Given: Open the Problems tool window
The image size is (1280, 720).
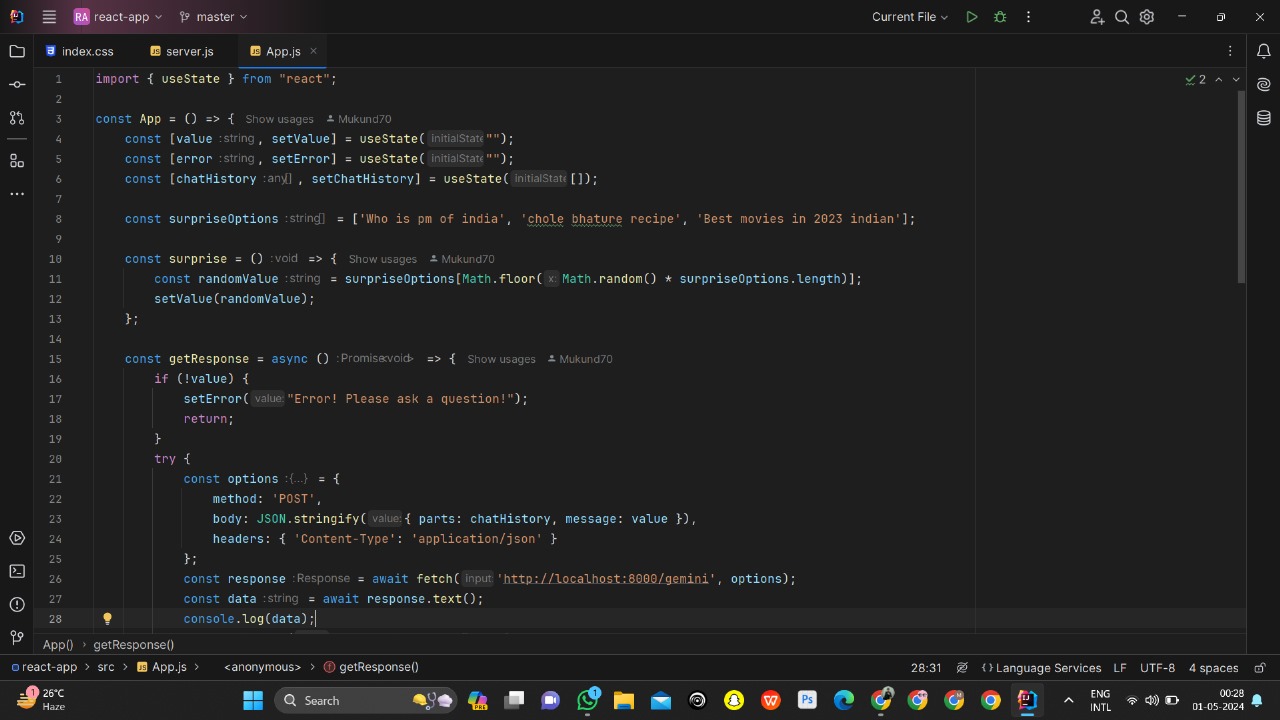Looking at the screenshot, I should click(x=17, y=604).
